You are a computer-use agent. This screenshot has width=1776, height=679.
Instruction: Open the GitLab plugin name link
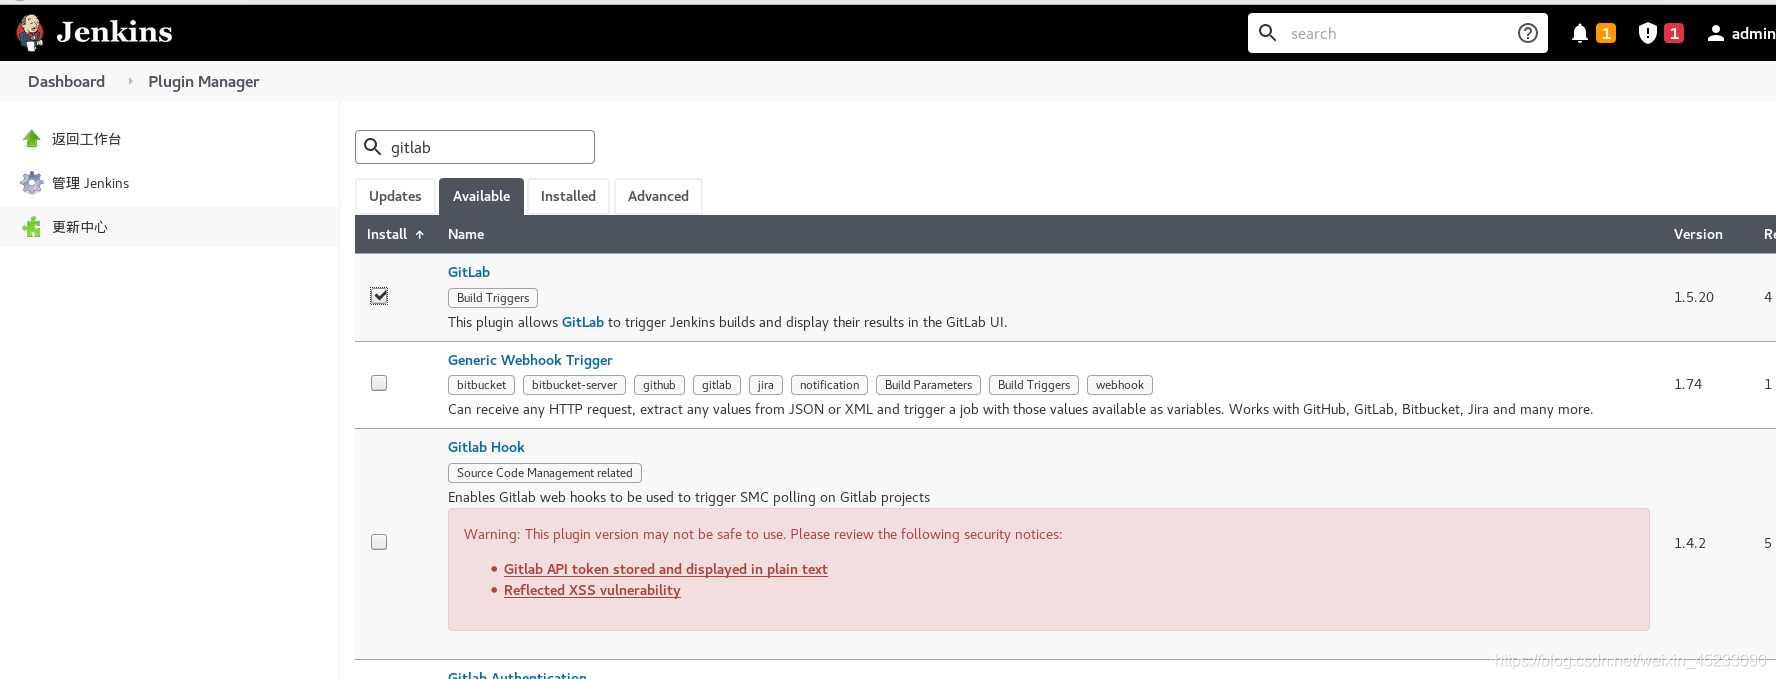coord(469,272)
